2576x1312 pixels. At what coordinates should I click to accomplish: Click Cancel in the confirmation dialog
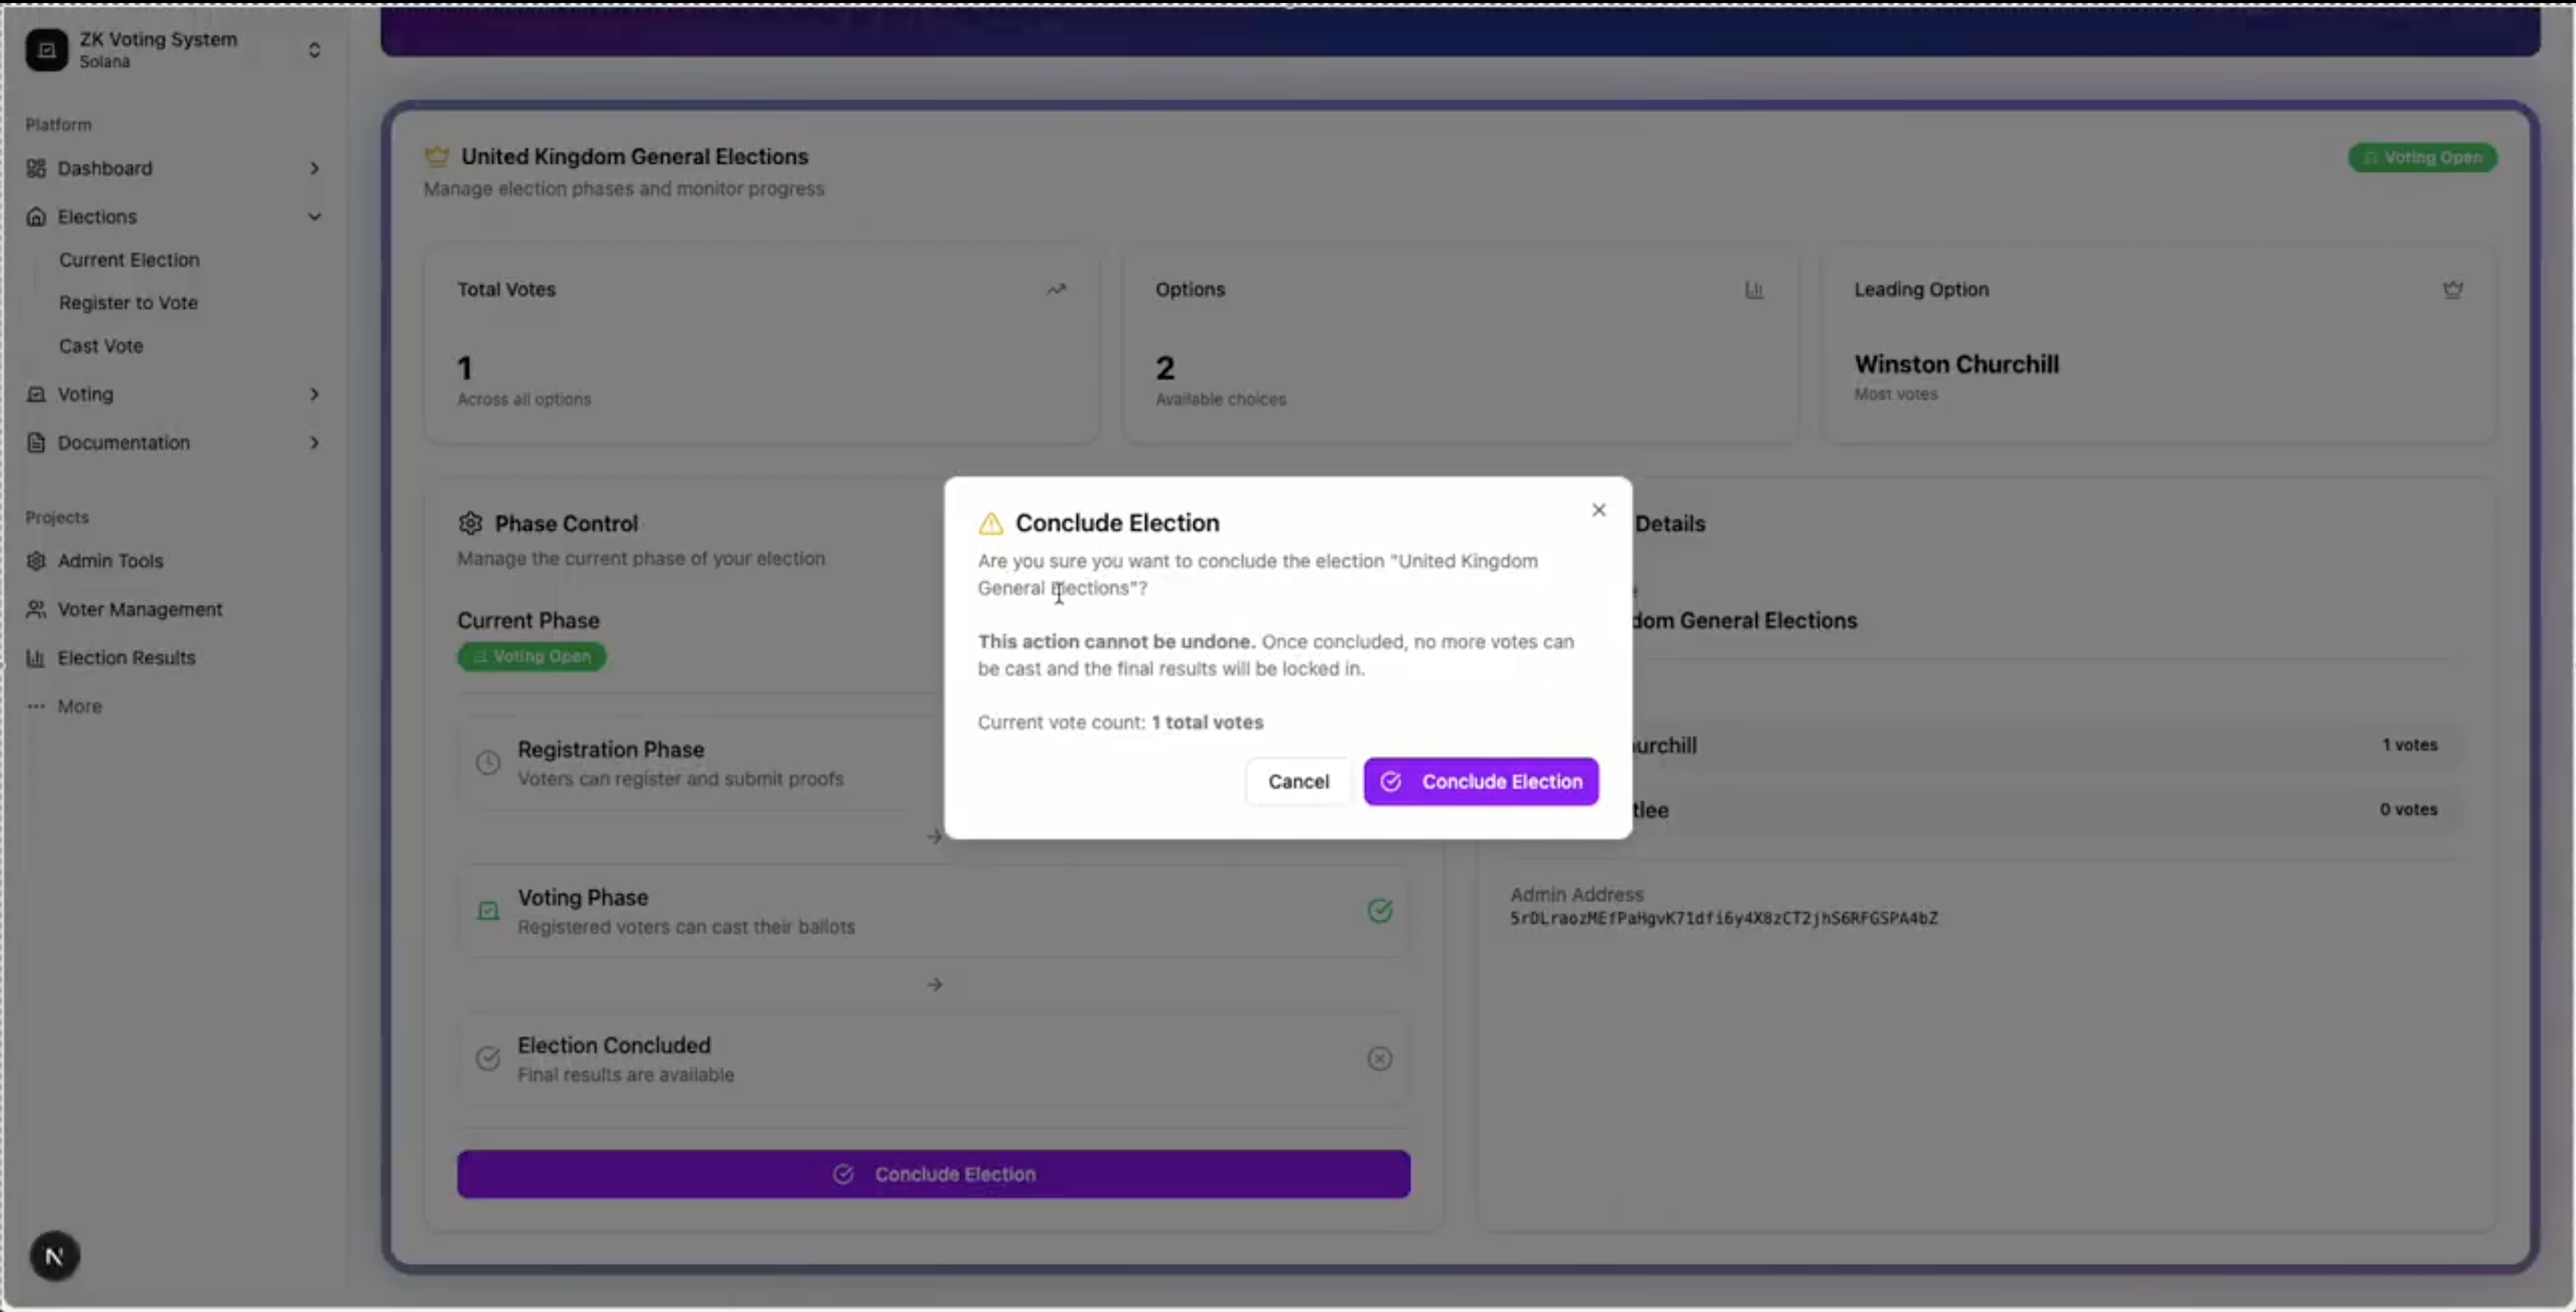[1298, 781]
